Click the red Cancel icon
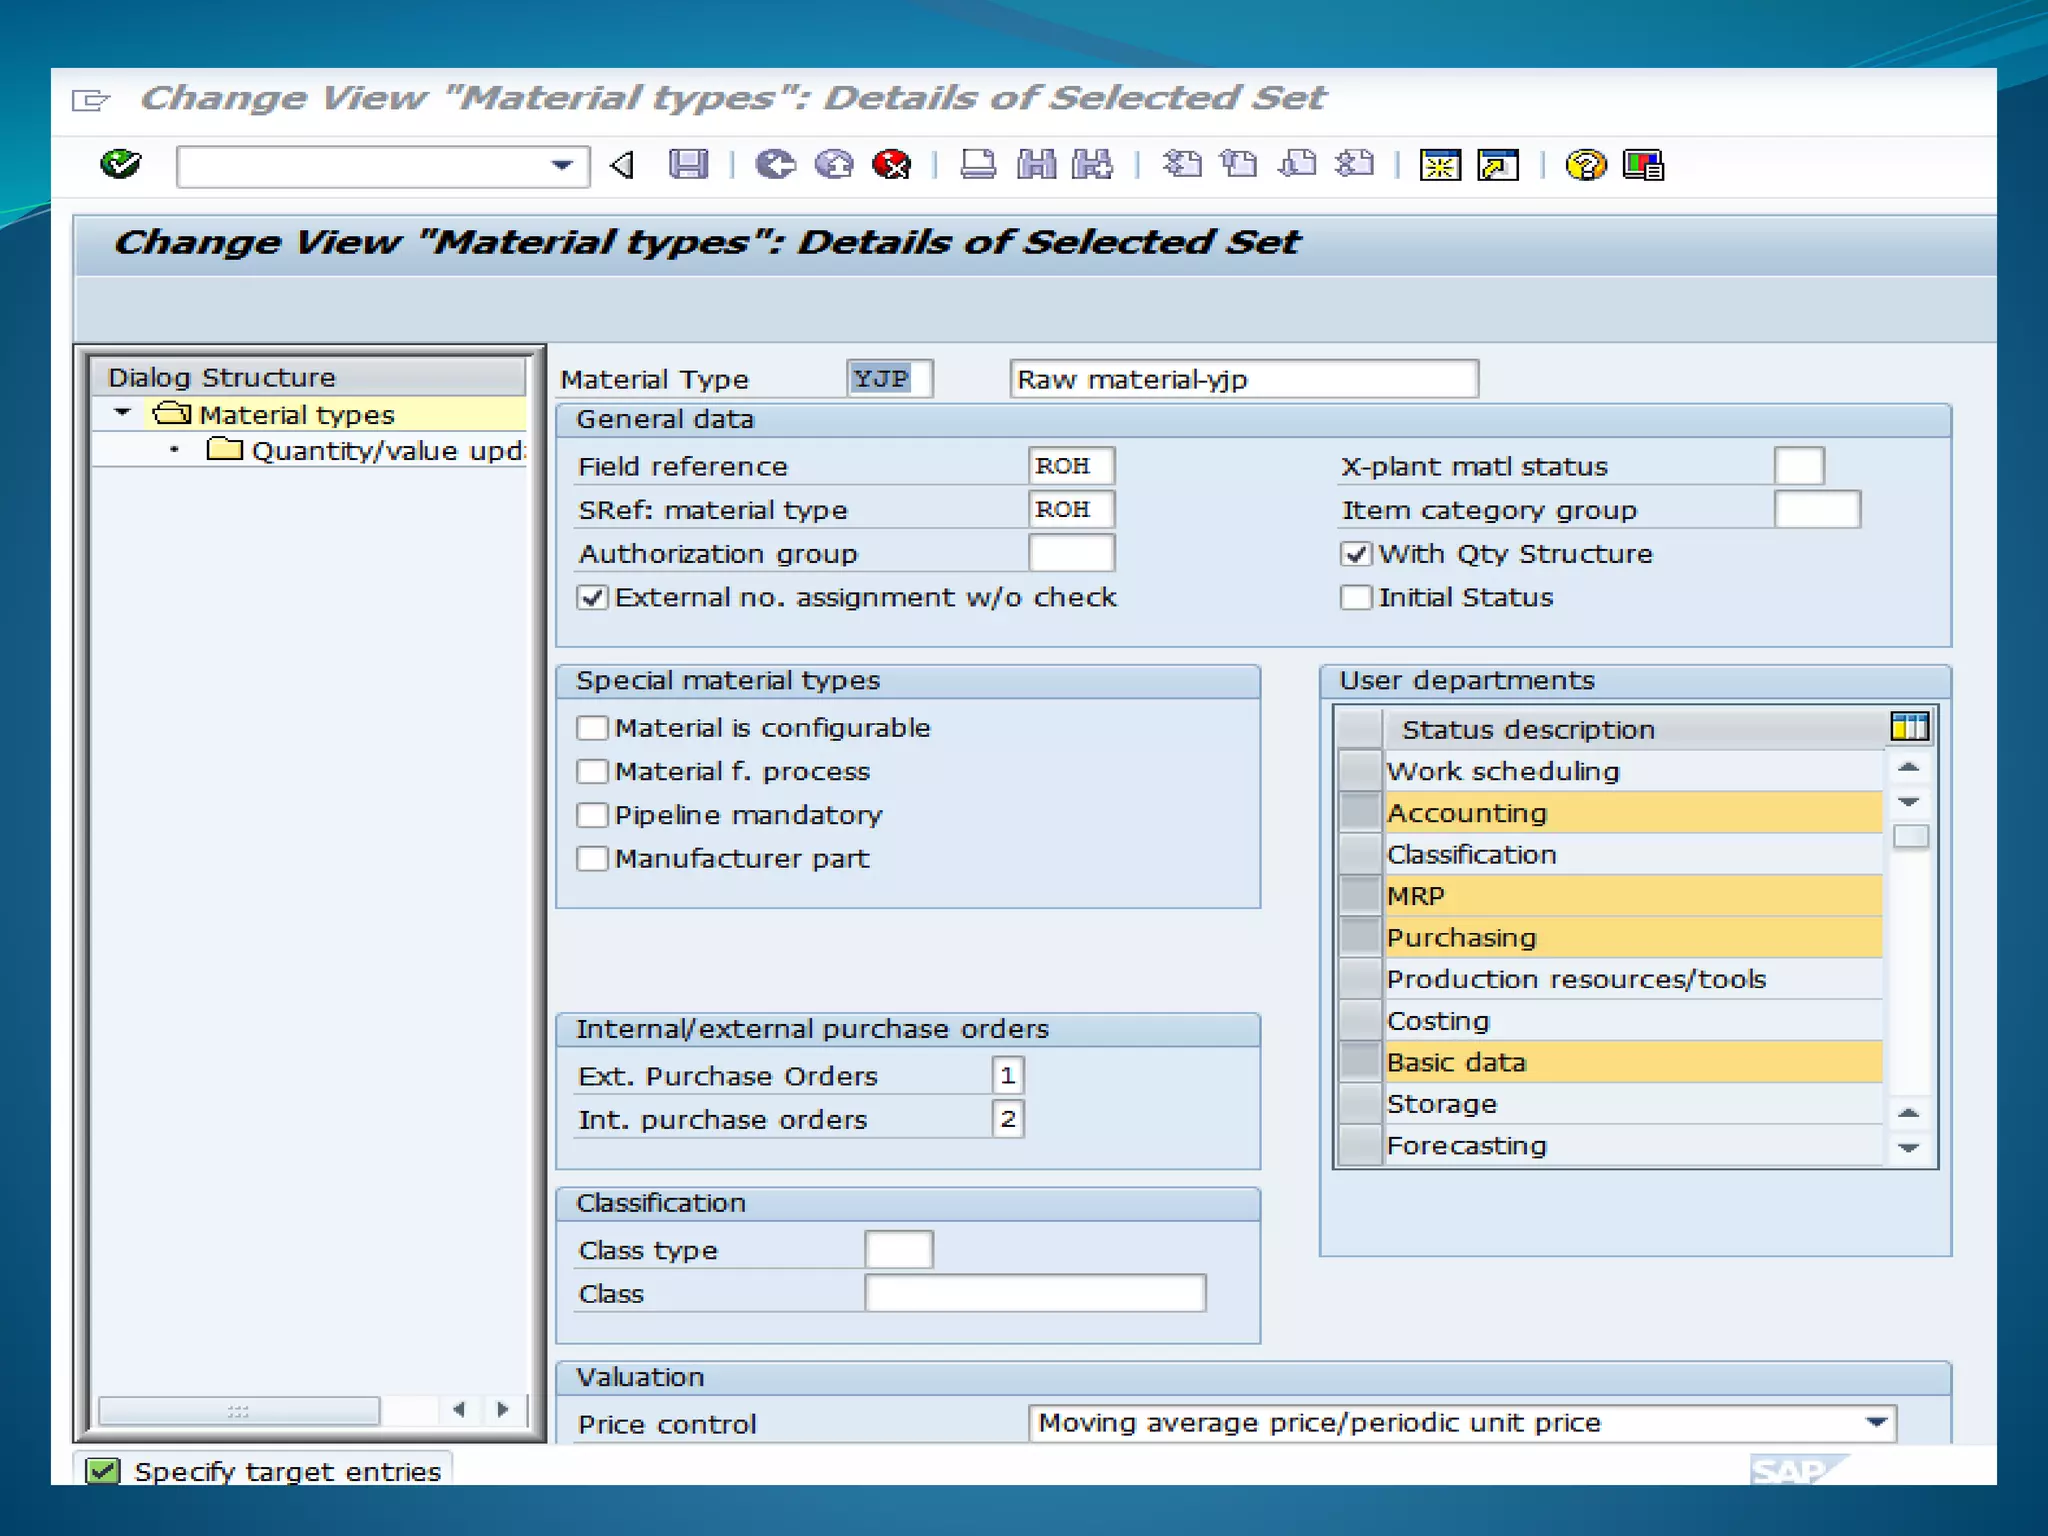The image size is (2048, 1536). tap(891, 164)
